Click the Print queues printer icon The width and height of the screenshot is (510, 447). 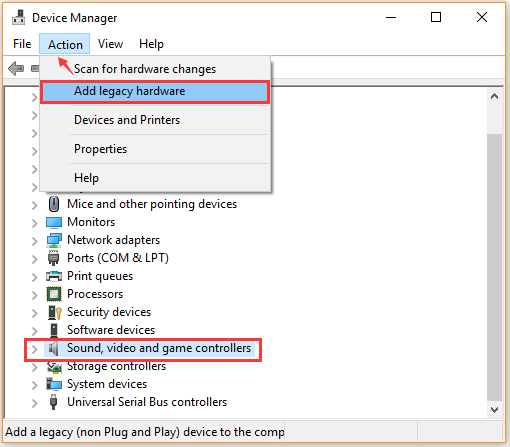(54, 276)
